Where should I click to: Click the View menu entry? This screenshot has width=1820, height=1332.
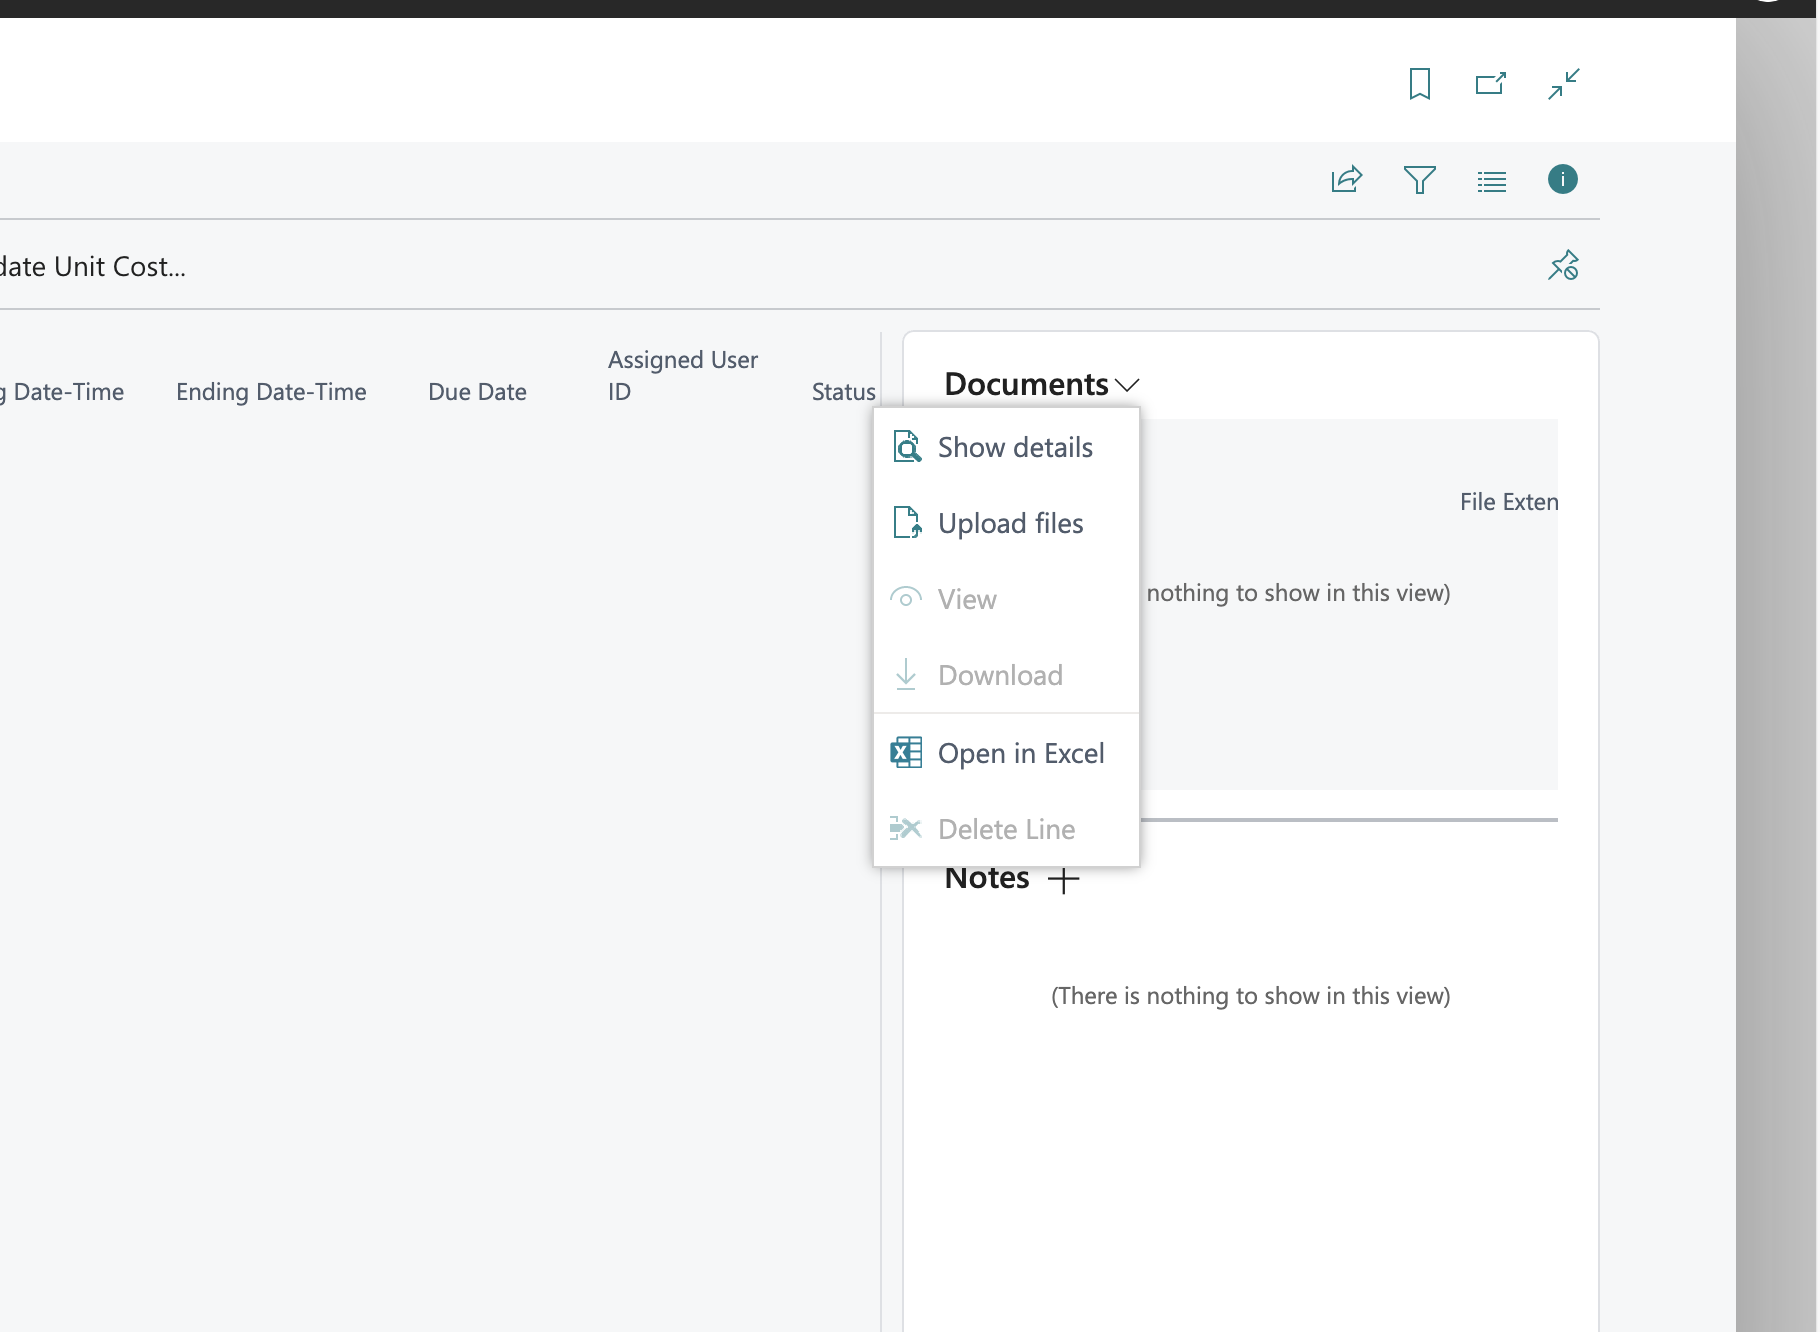1006,599
